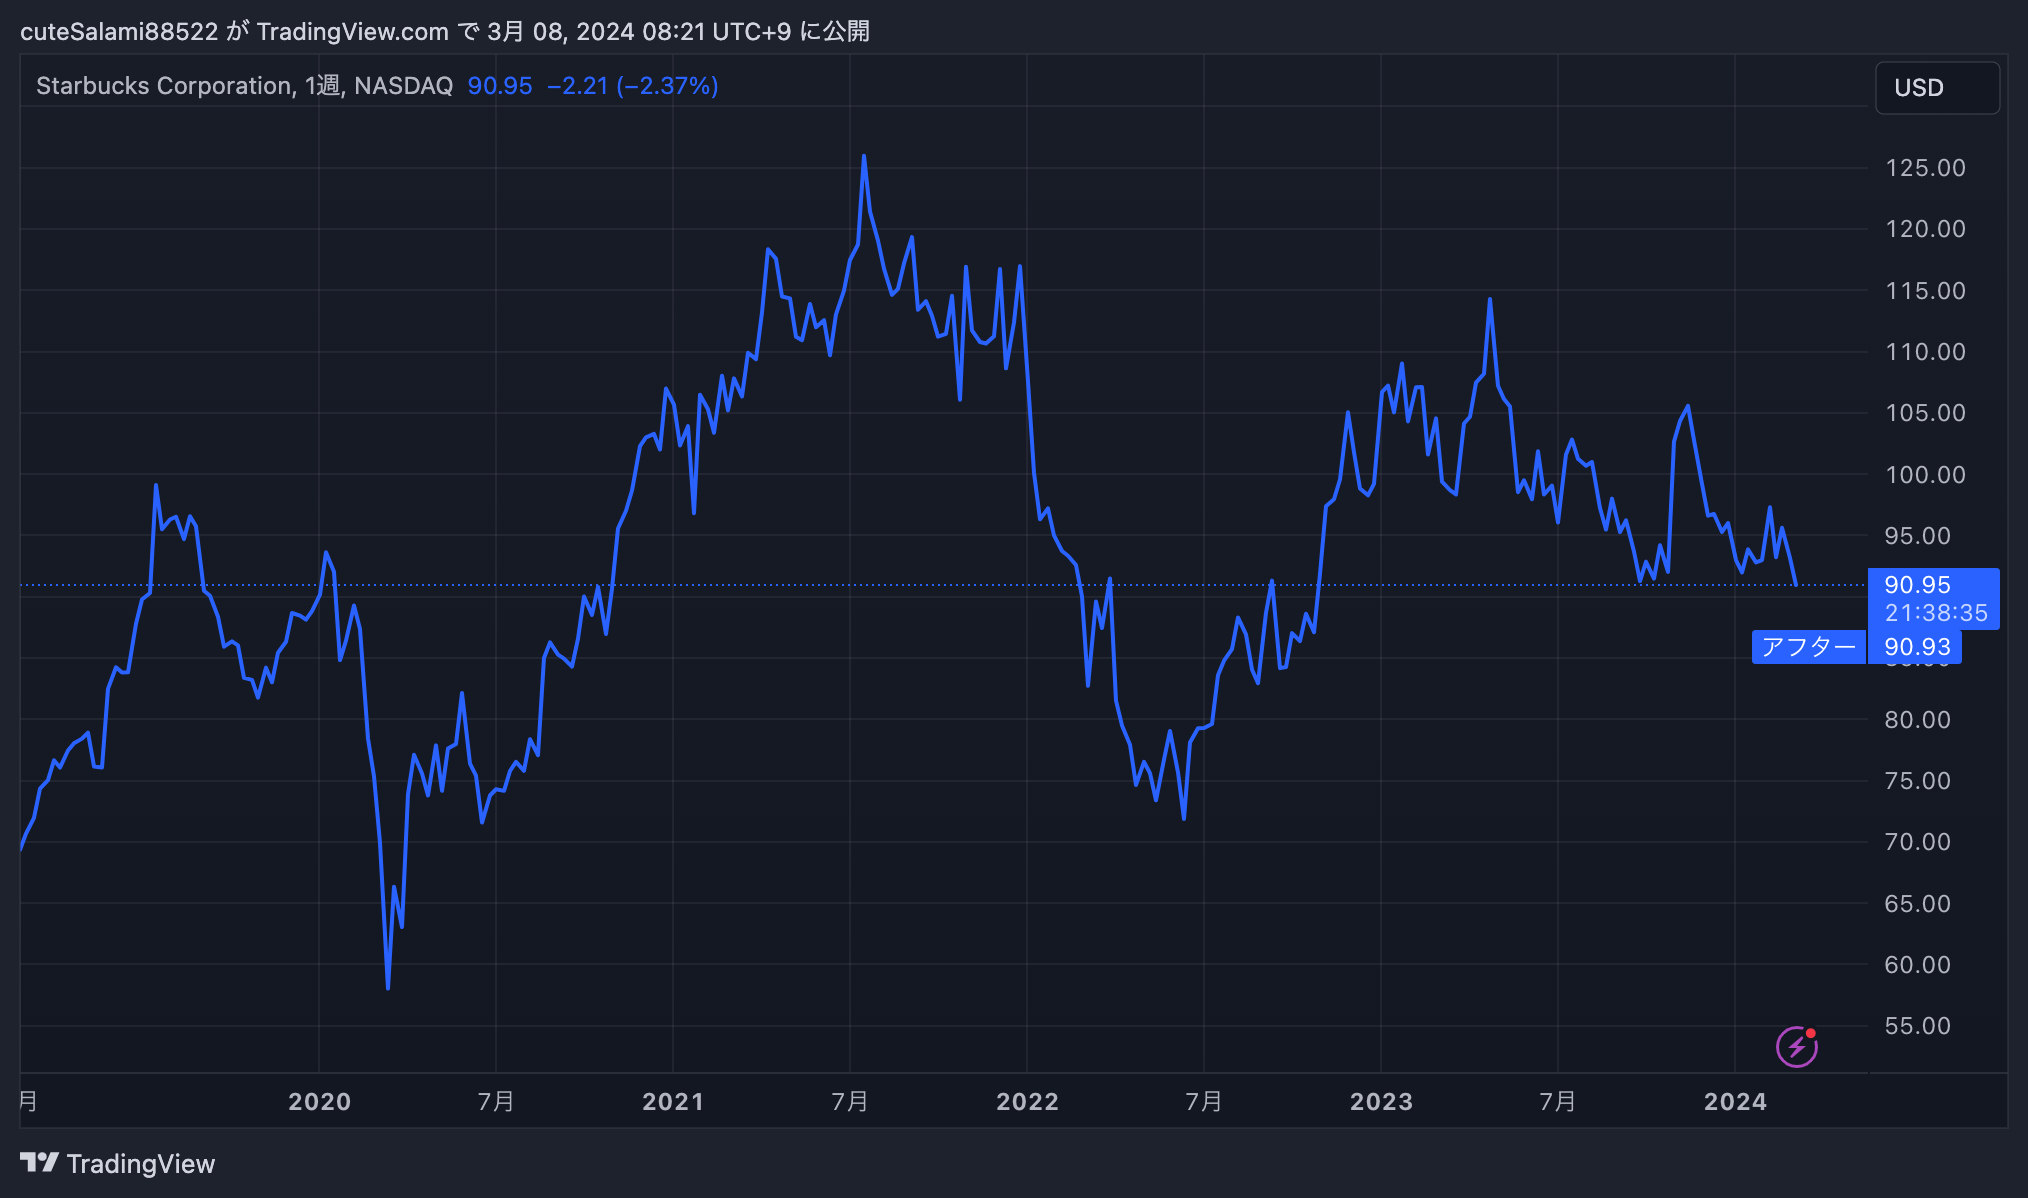Click the TradingView logo mark at bottom left
Image resolution: width=2028 pixels, height=1198 pixels.
point(39,1163)
